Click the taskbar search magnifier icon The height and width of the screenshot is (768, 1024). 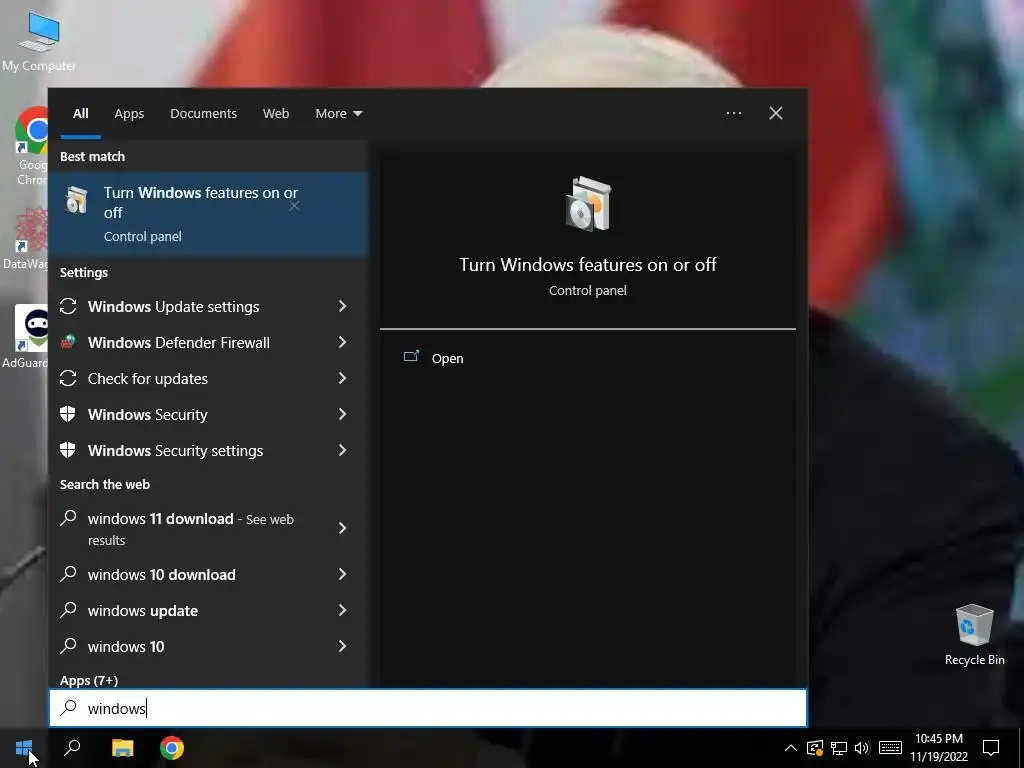point(72,748)
